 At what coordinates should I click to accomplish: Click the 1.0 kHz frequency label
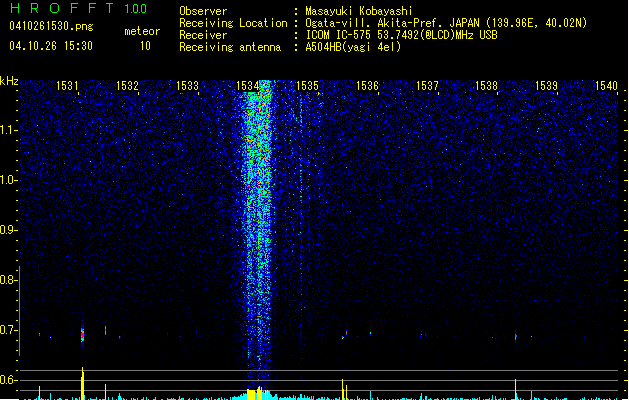[8, 180]
